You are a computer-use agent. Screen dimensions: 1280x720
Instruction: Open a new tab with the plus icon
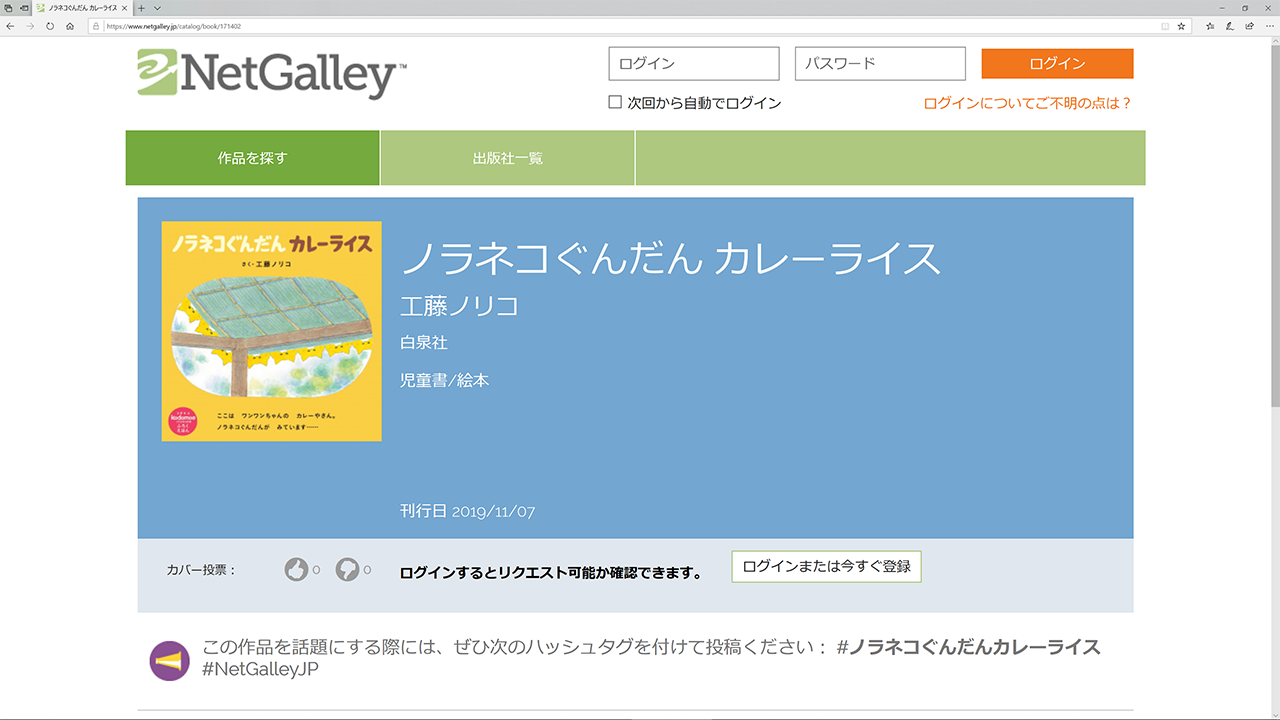[142, 7]
